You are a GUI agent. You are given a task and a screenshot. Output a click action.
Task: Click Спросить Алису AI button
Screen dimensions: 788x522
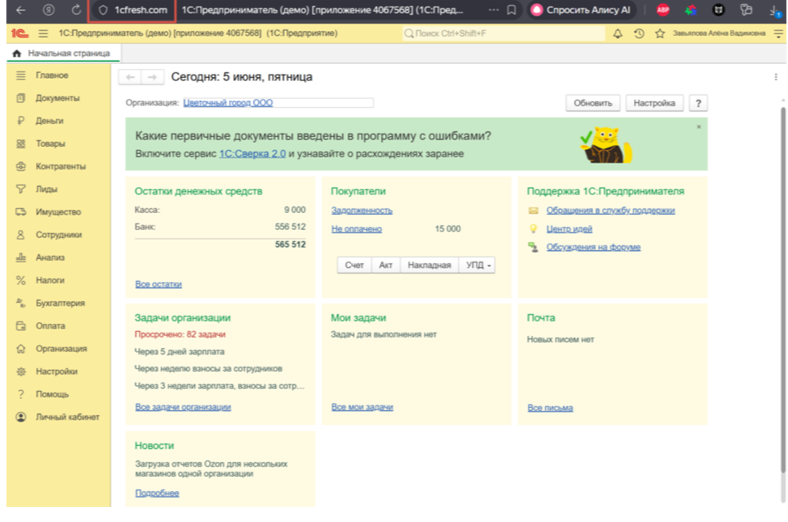[581, 10]
